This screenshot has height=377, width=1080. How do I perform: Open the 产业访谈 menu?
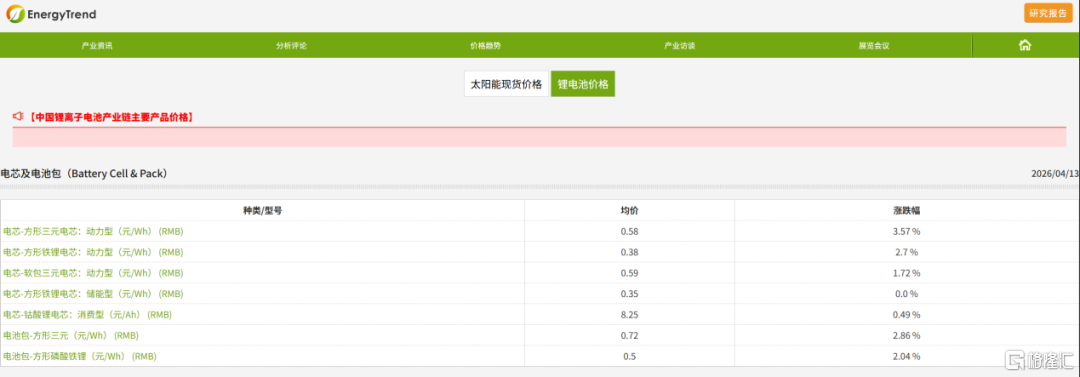(679, 46)
